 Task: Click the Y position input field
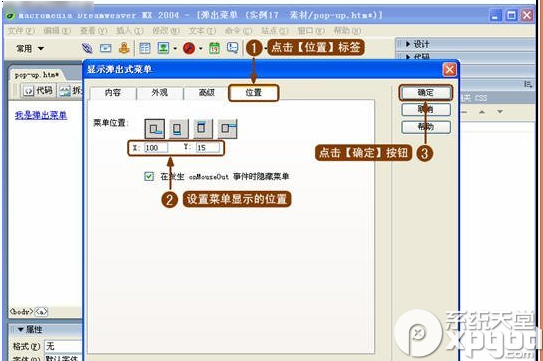208,148
